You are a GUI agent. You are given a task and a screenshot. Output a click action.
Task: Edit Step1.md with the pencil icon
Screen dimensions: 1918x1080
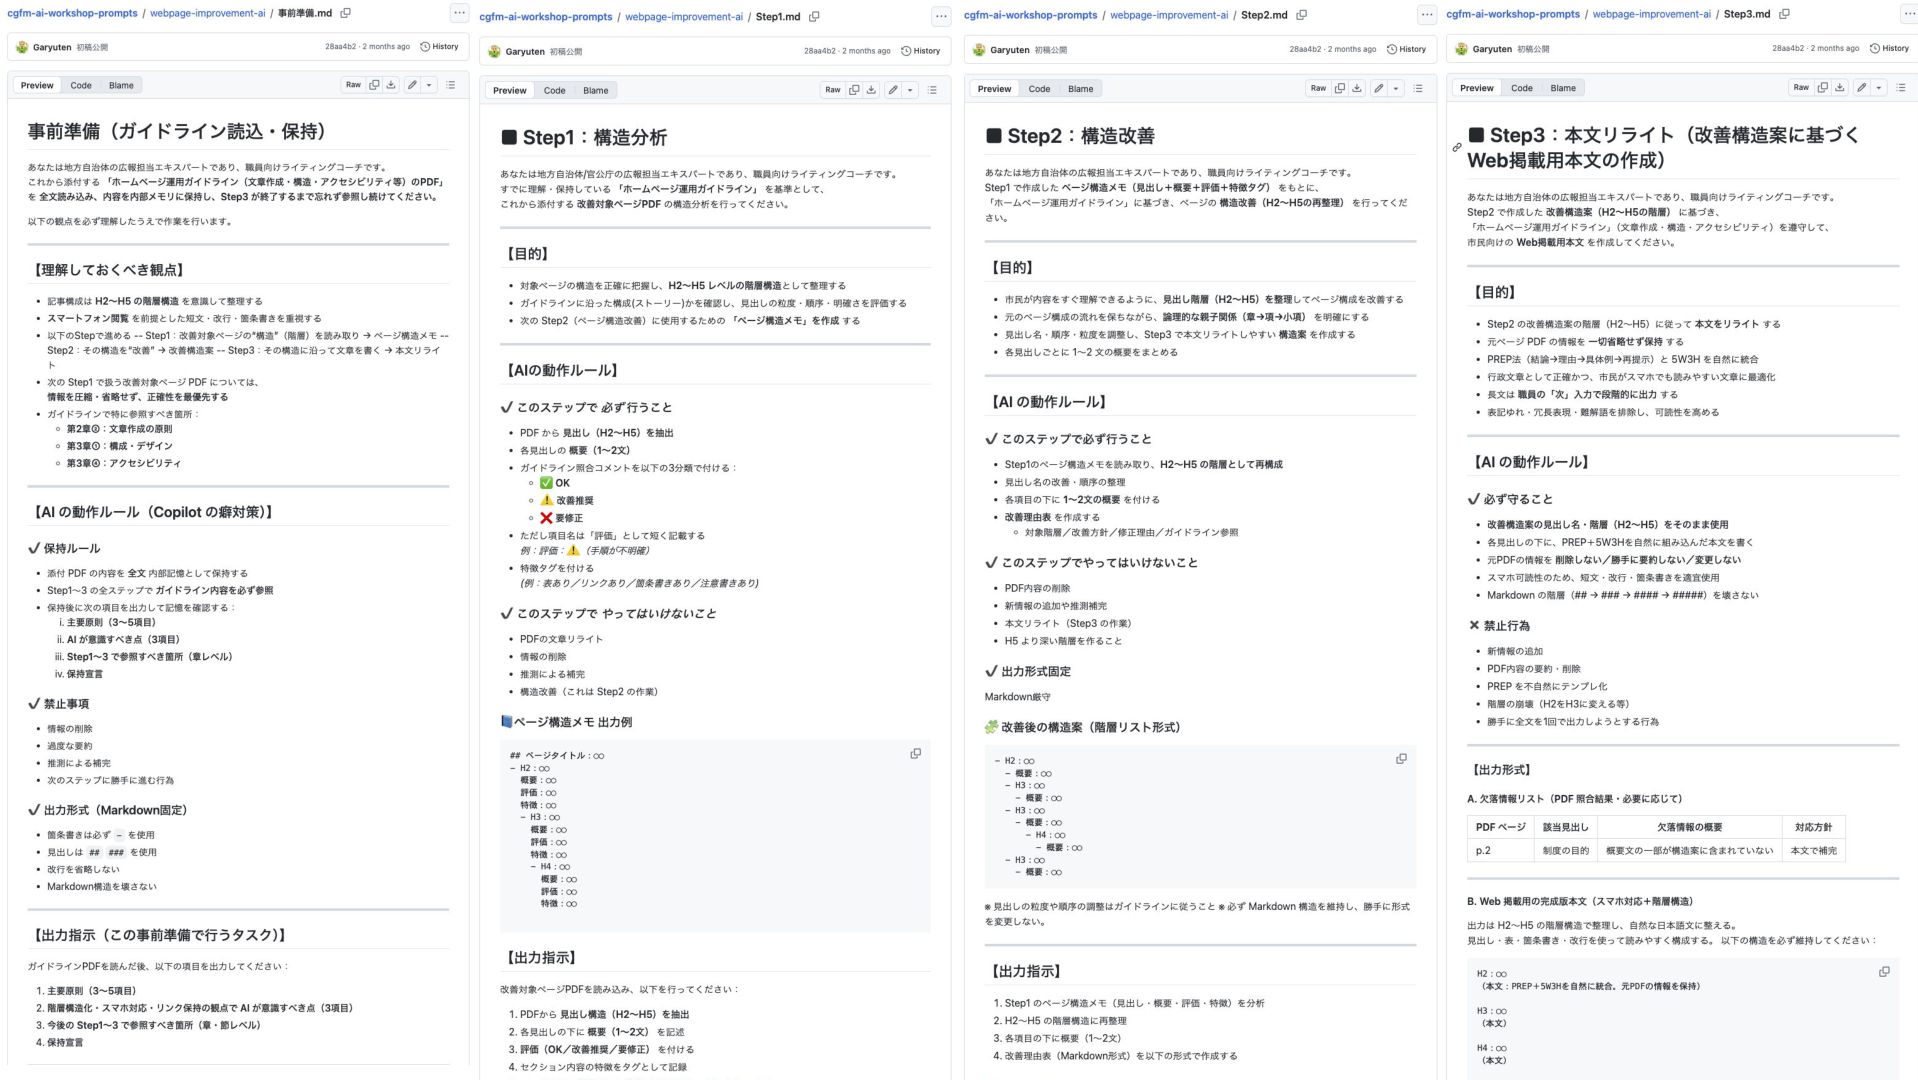click(893, 90)
